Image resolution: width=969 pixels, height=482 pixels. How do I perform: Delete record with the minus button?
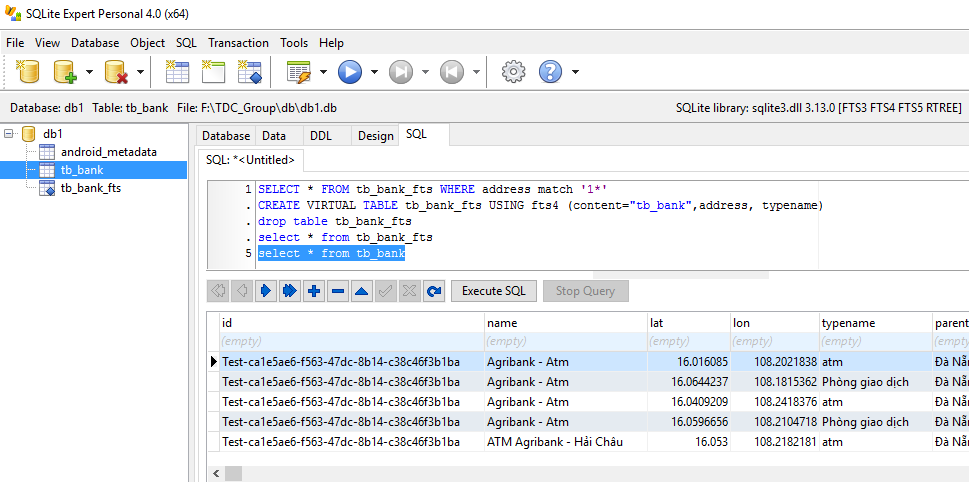338,291
